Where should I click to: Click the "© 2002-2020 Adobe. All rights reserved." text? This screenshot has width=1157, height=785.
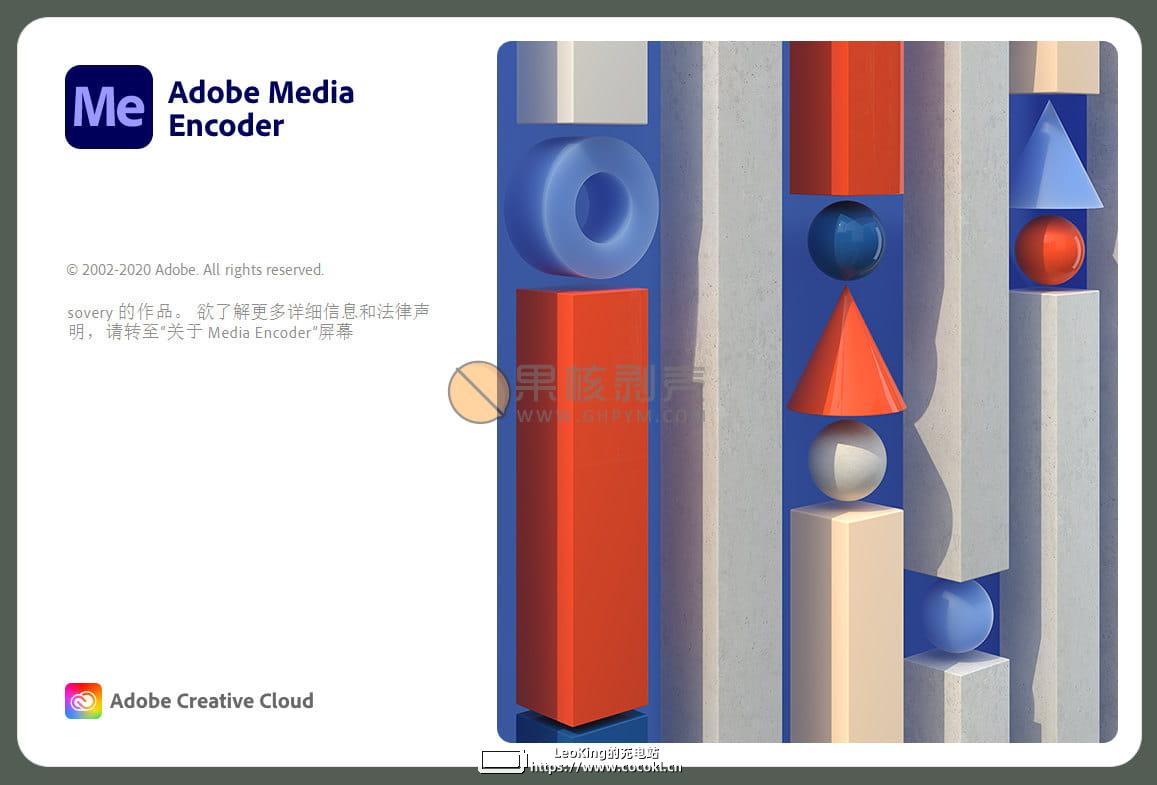pos(195,270)
